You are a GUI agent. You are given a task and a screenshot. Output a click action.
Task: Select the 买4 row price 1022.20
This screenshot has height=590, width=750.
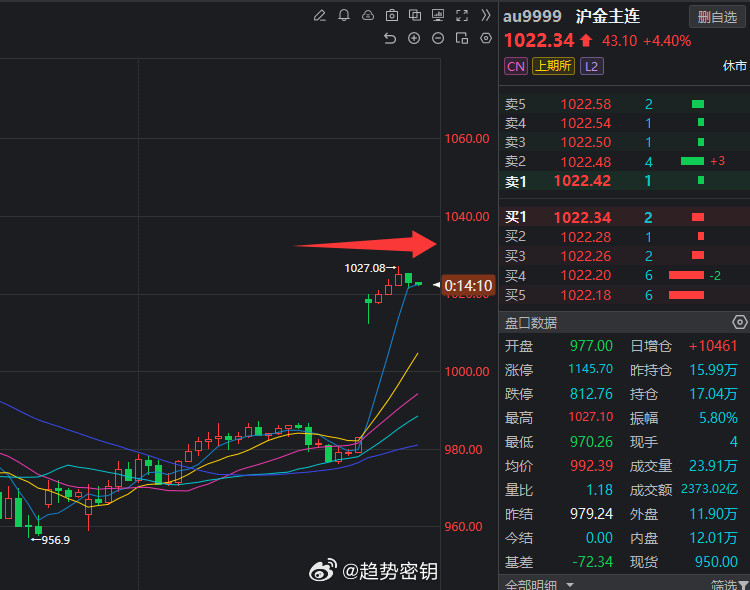tap(585, 275)
